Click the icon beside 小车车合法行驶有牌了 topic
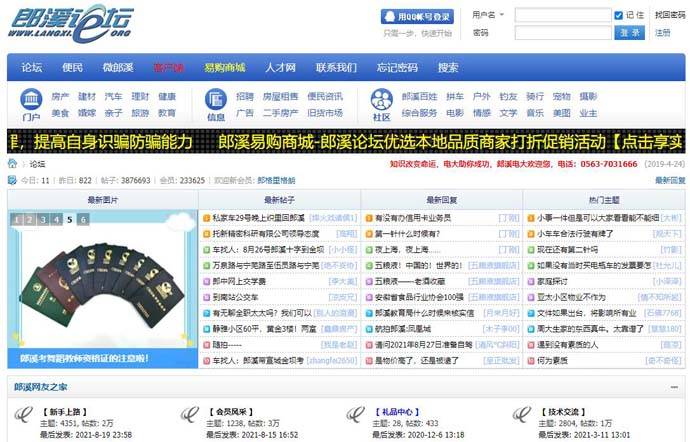 (531, 234)
